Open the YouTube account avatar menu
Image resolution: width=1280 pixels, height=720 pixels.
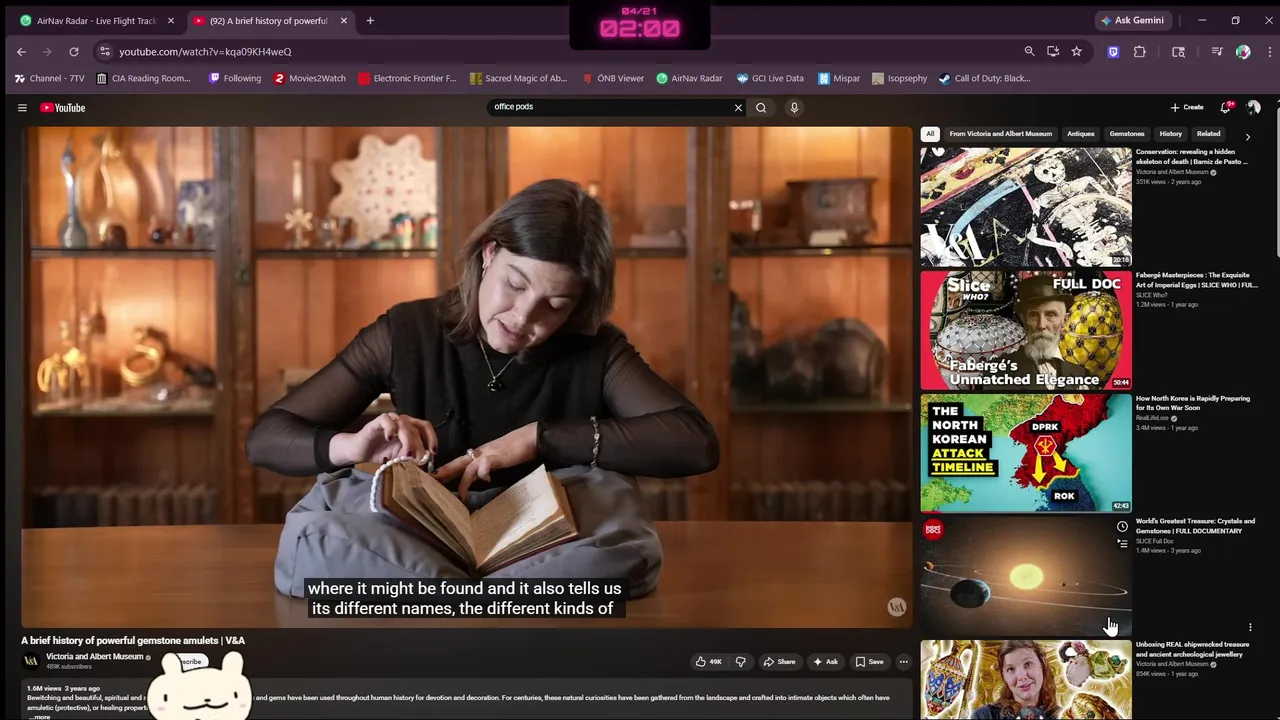(x=1254, y=107)
